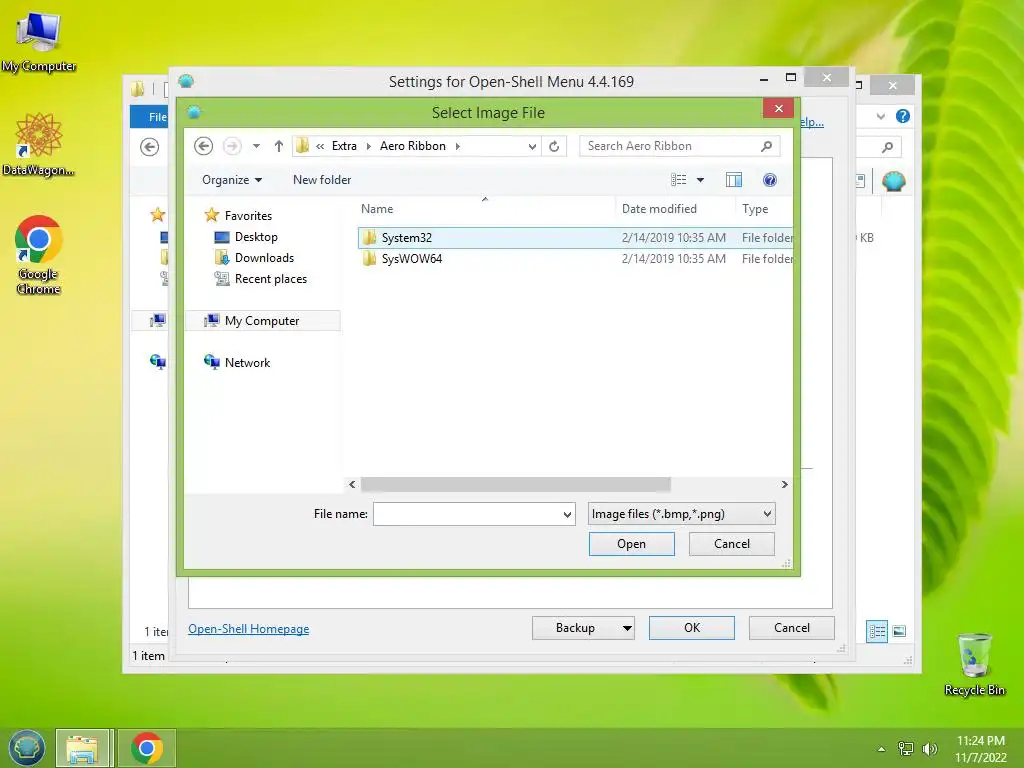Cancel the Select Image File dialog

(731, 544)
